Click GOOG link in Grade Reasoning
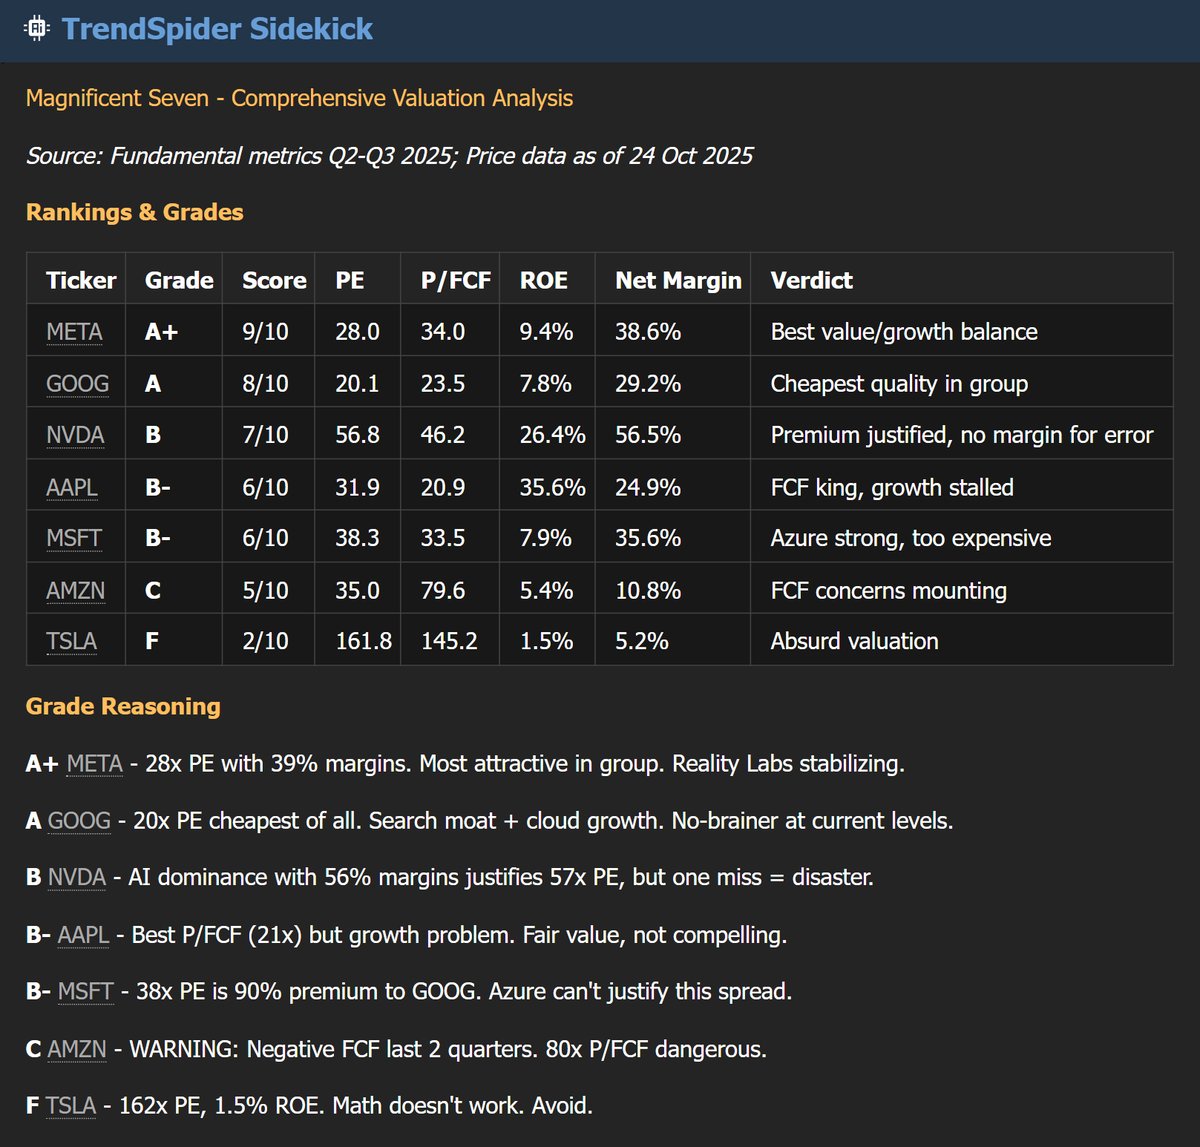 click(79, 821)
